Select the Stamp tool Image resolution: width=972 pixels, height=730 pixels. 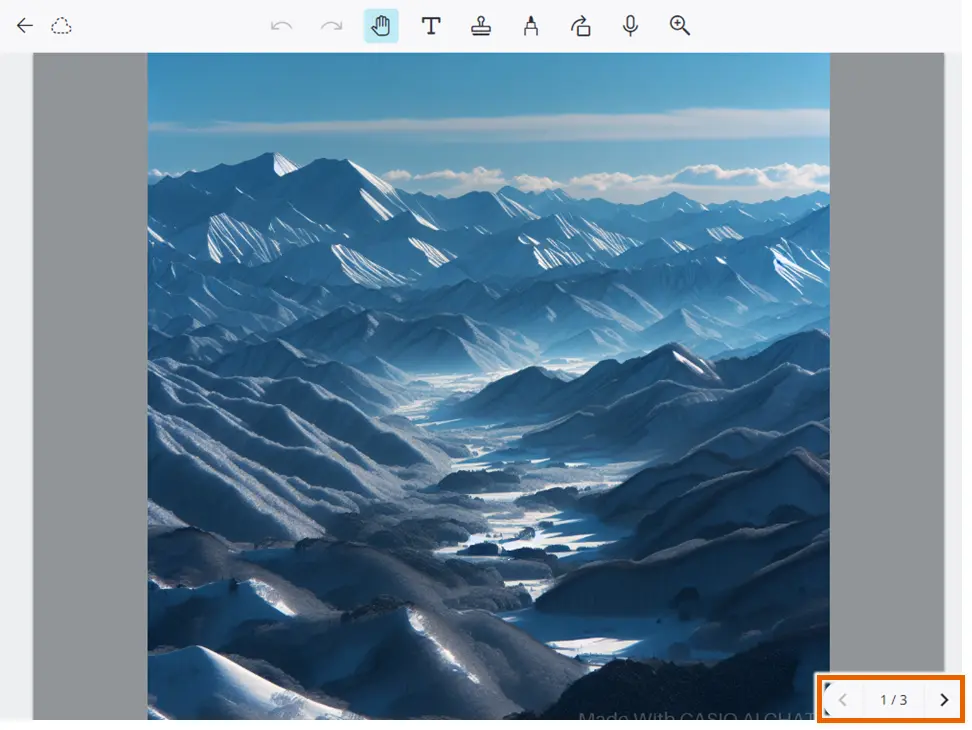coord(481,26)
